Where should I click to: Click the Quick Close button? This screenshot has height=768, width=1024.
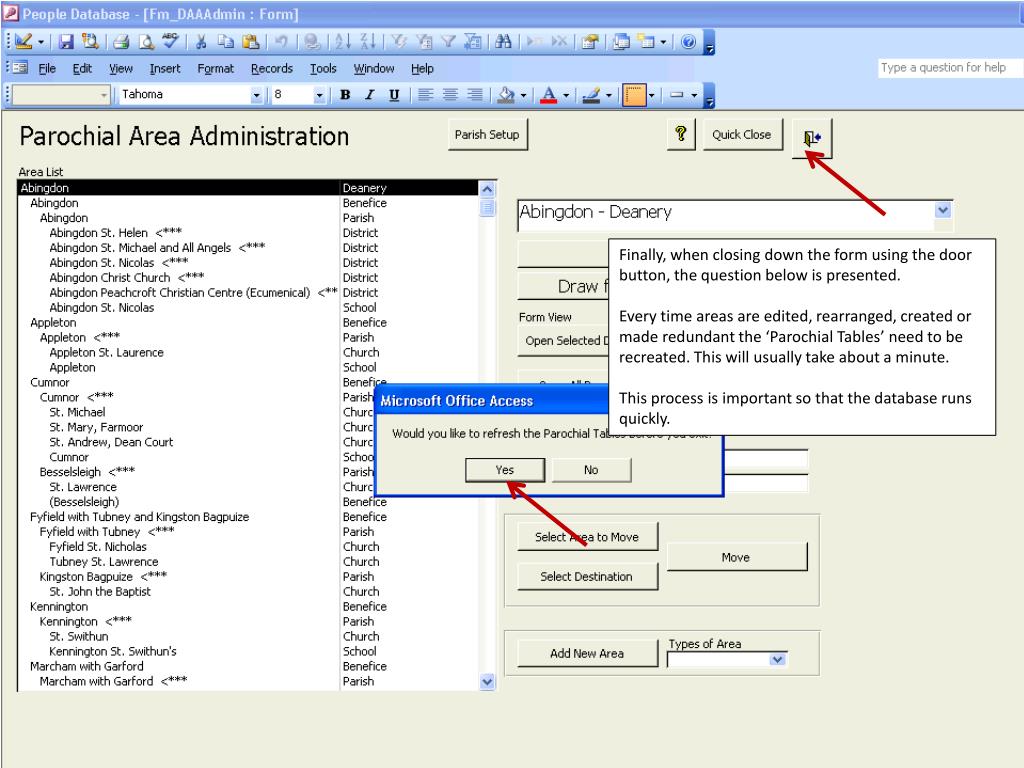742,135
